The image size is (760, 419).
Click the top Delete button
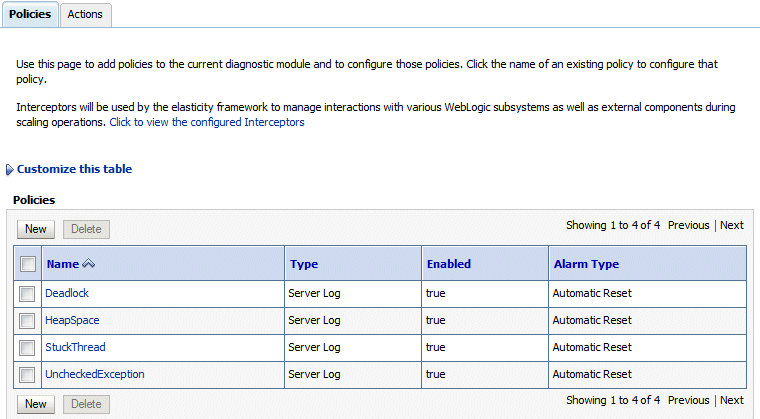pyautogui.click(x=86, y=229)
